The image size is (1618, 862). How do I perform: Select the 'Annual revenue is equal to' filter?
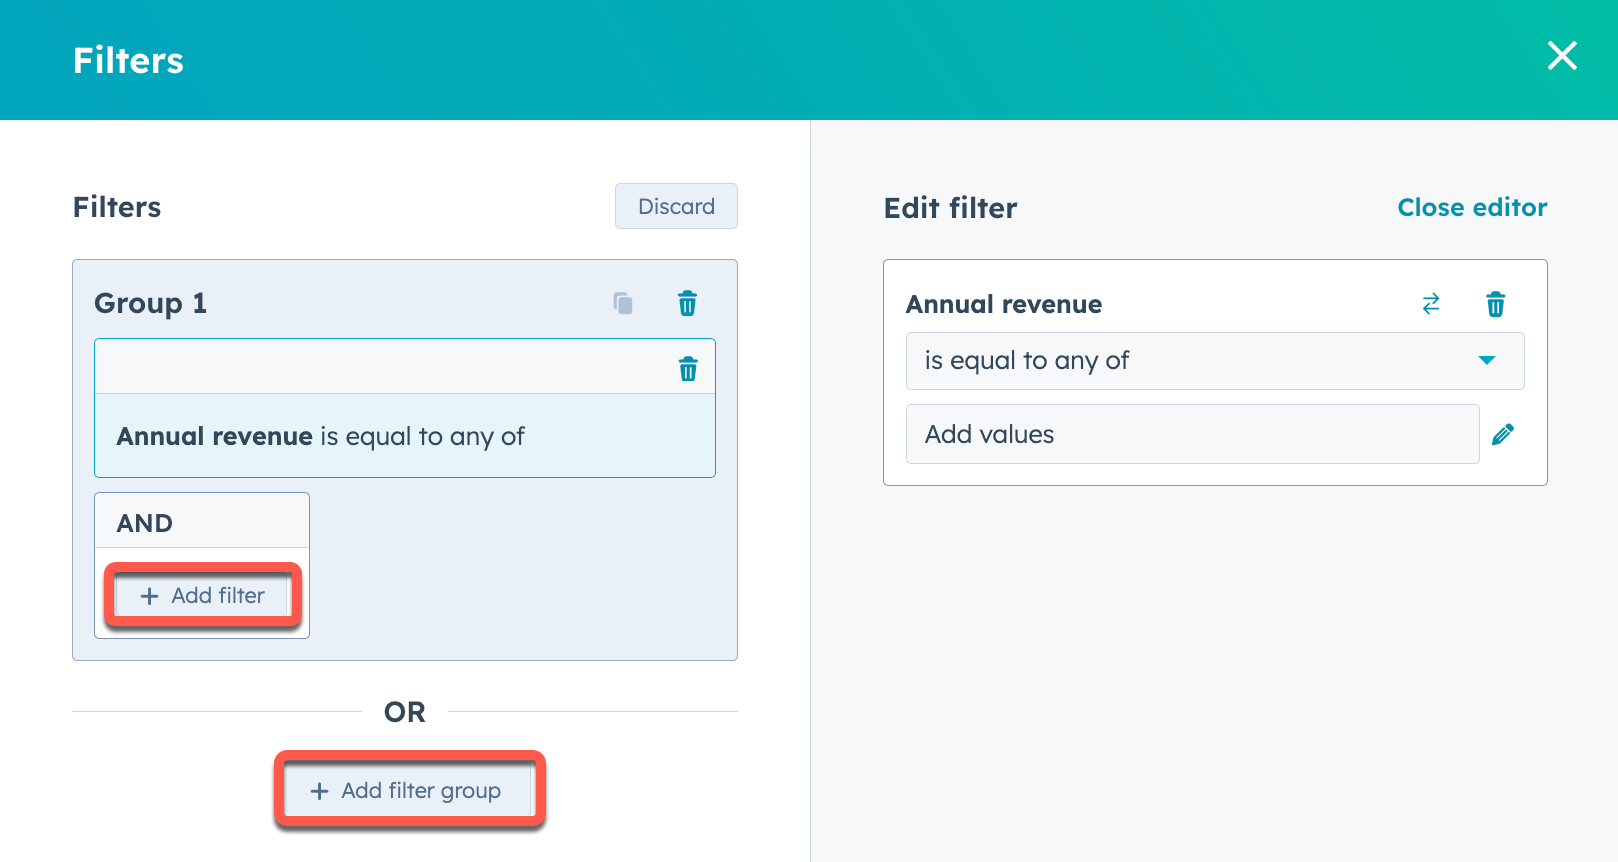pos(320,436)
